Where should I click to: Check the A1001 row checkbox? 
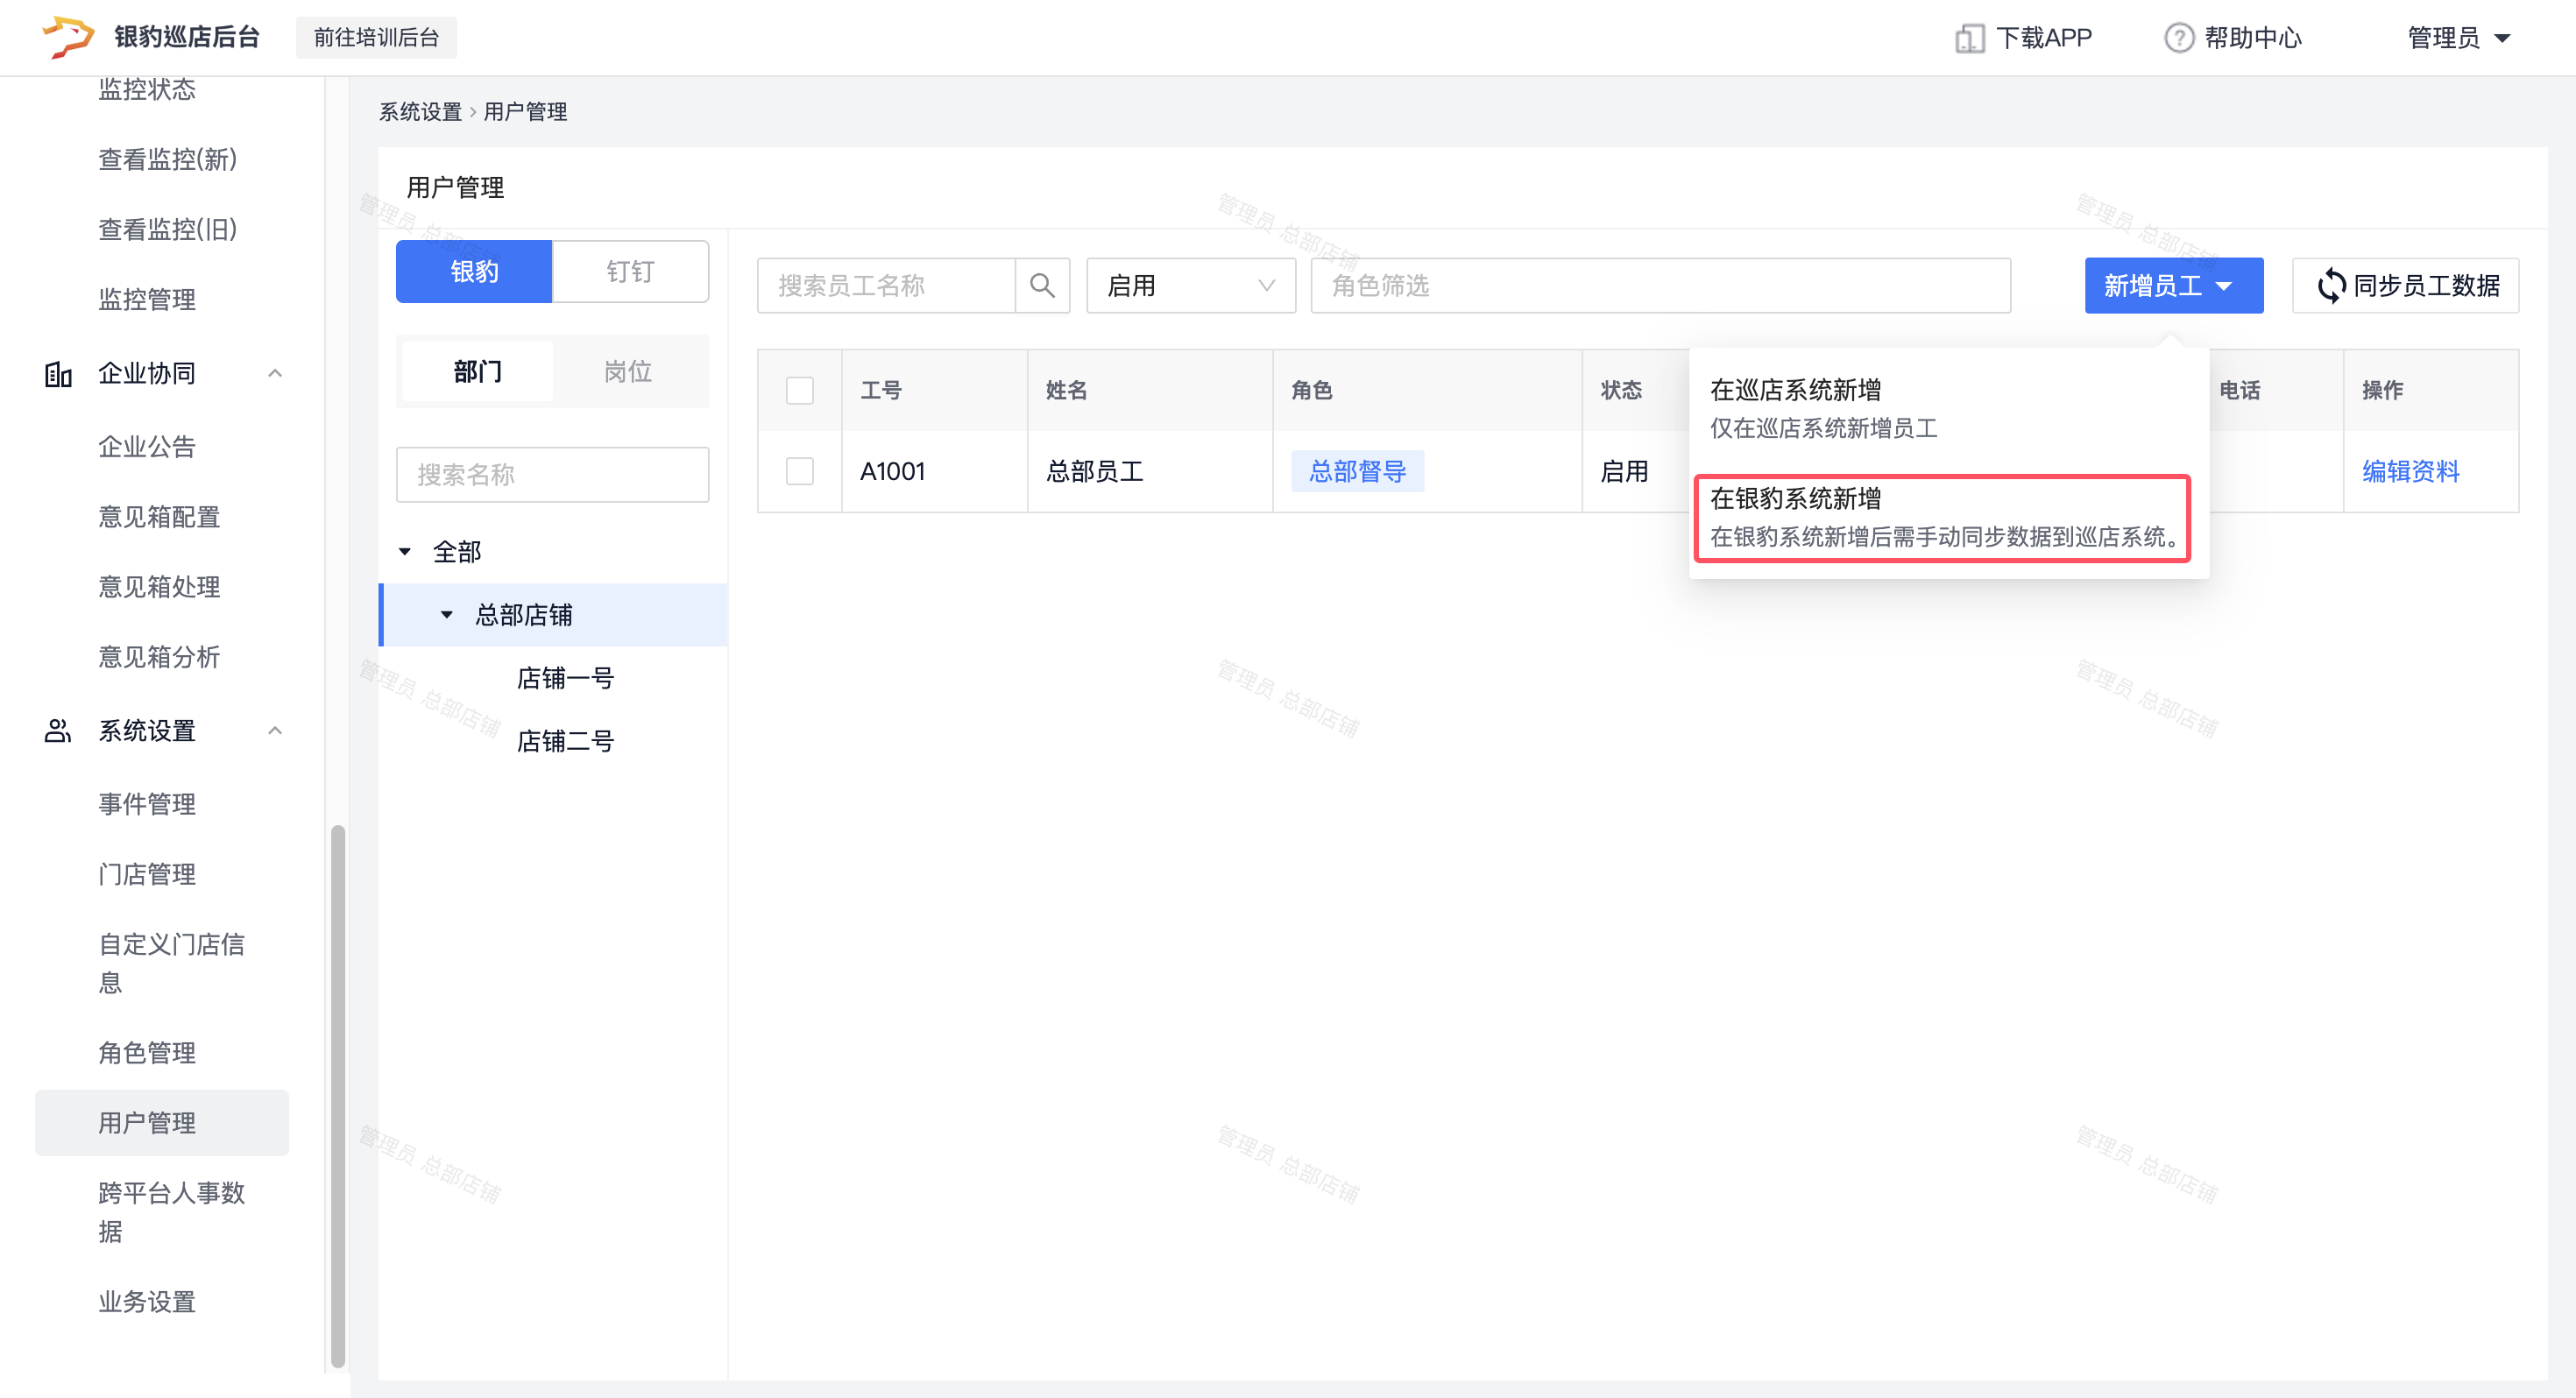click(800, 471)
